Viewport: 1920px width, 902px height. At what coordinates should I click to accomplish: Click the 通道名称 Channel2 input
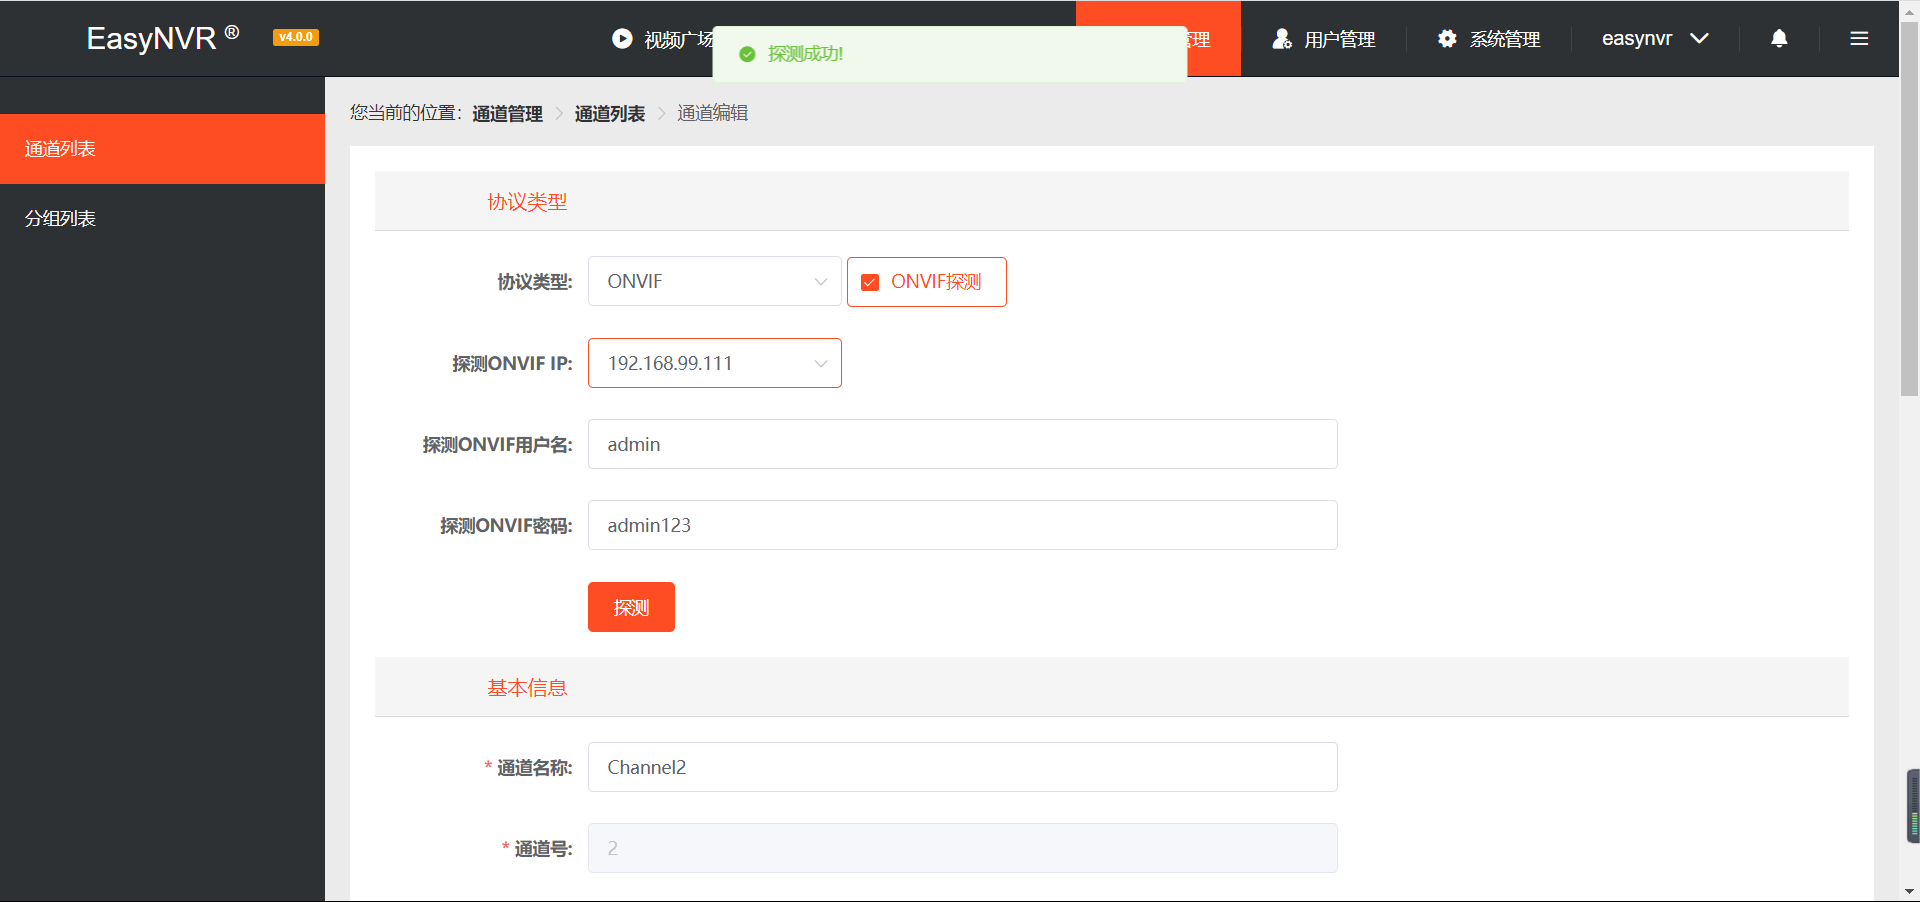point(962,767)
